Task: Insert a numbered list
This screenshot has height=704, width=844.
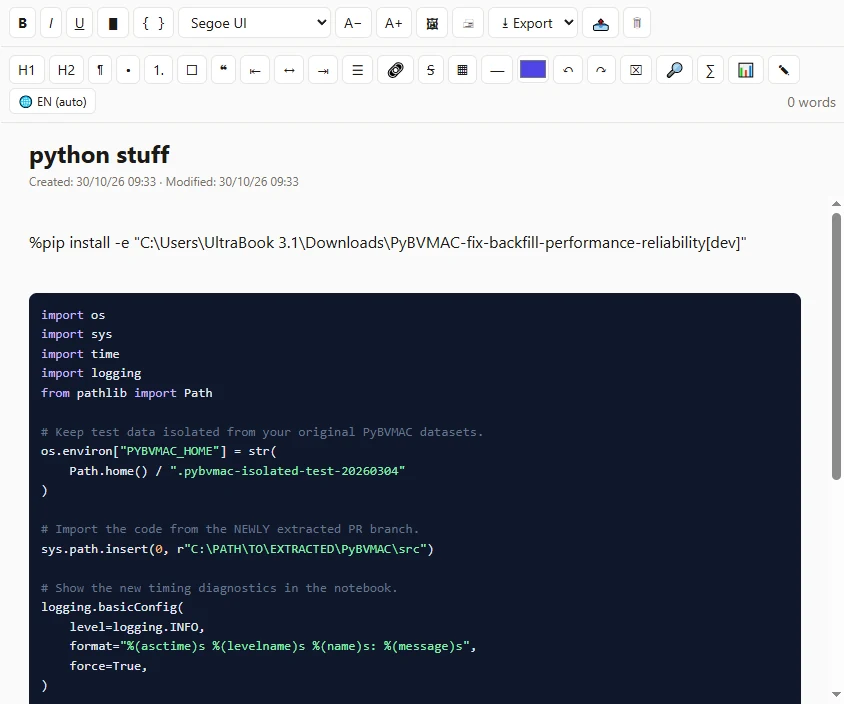Action: click(158, 70)
